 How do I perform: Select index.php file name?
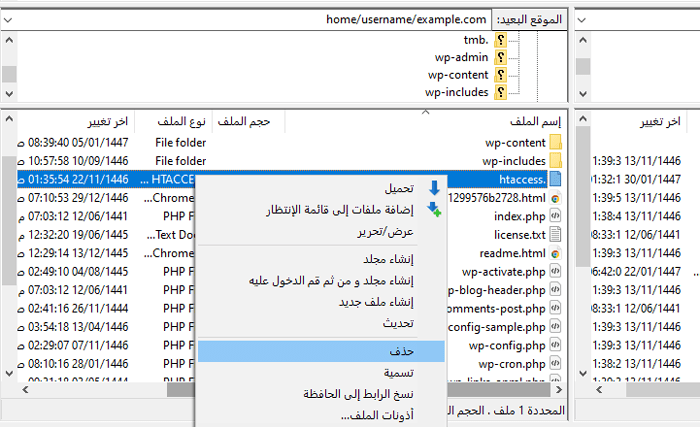point(520,216)
